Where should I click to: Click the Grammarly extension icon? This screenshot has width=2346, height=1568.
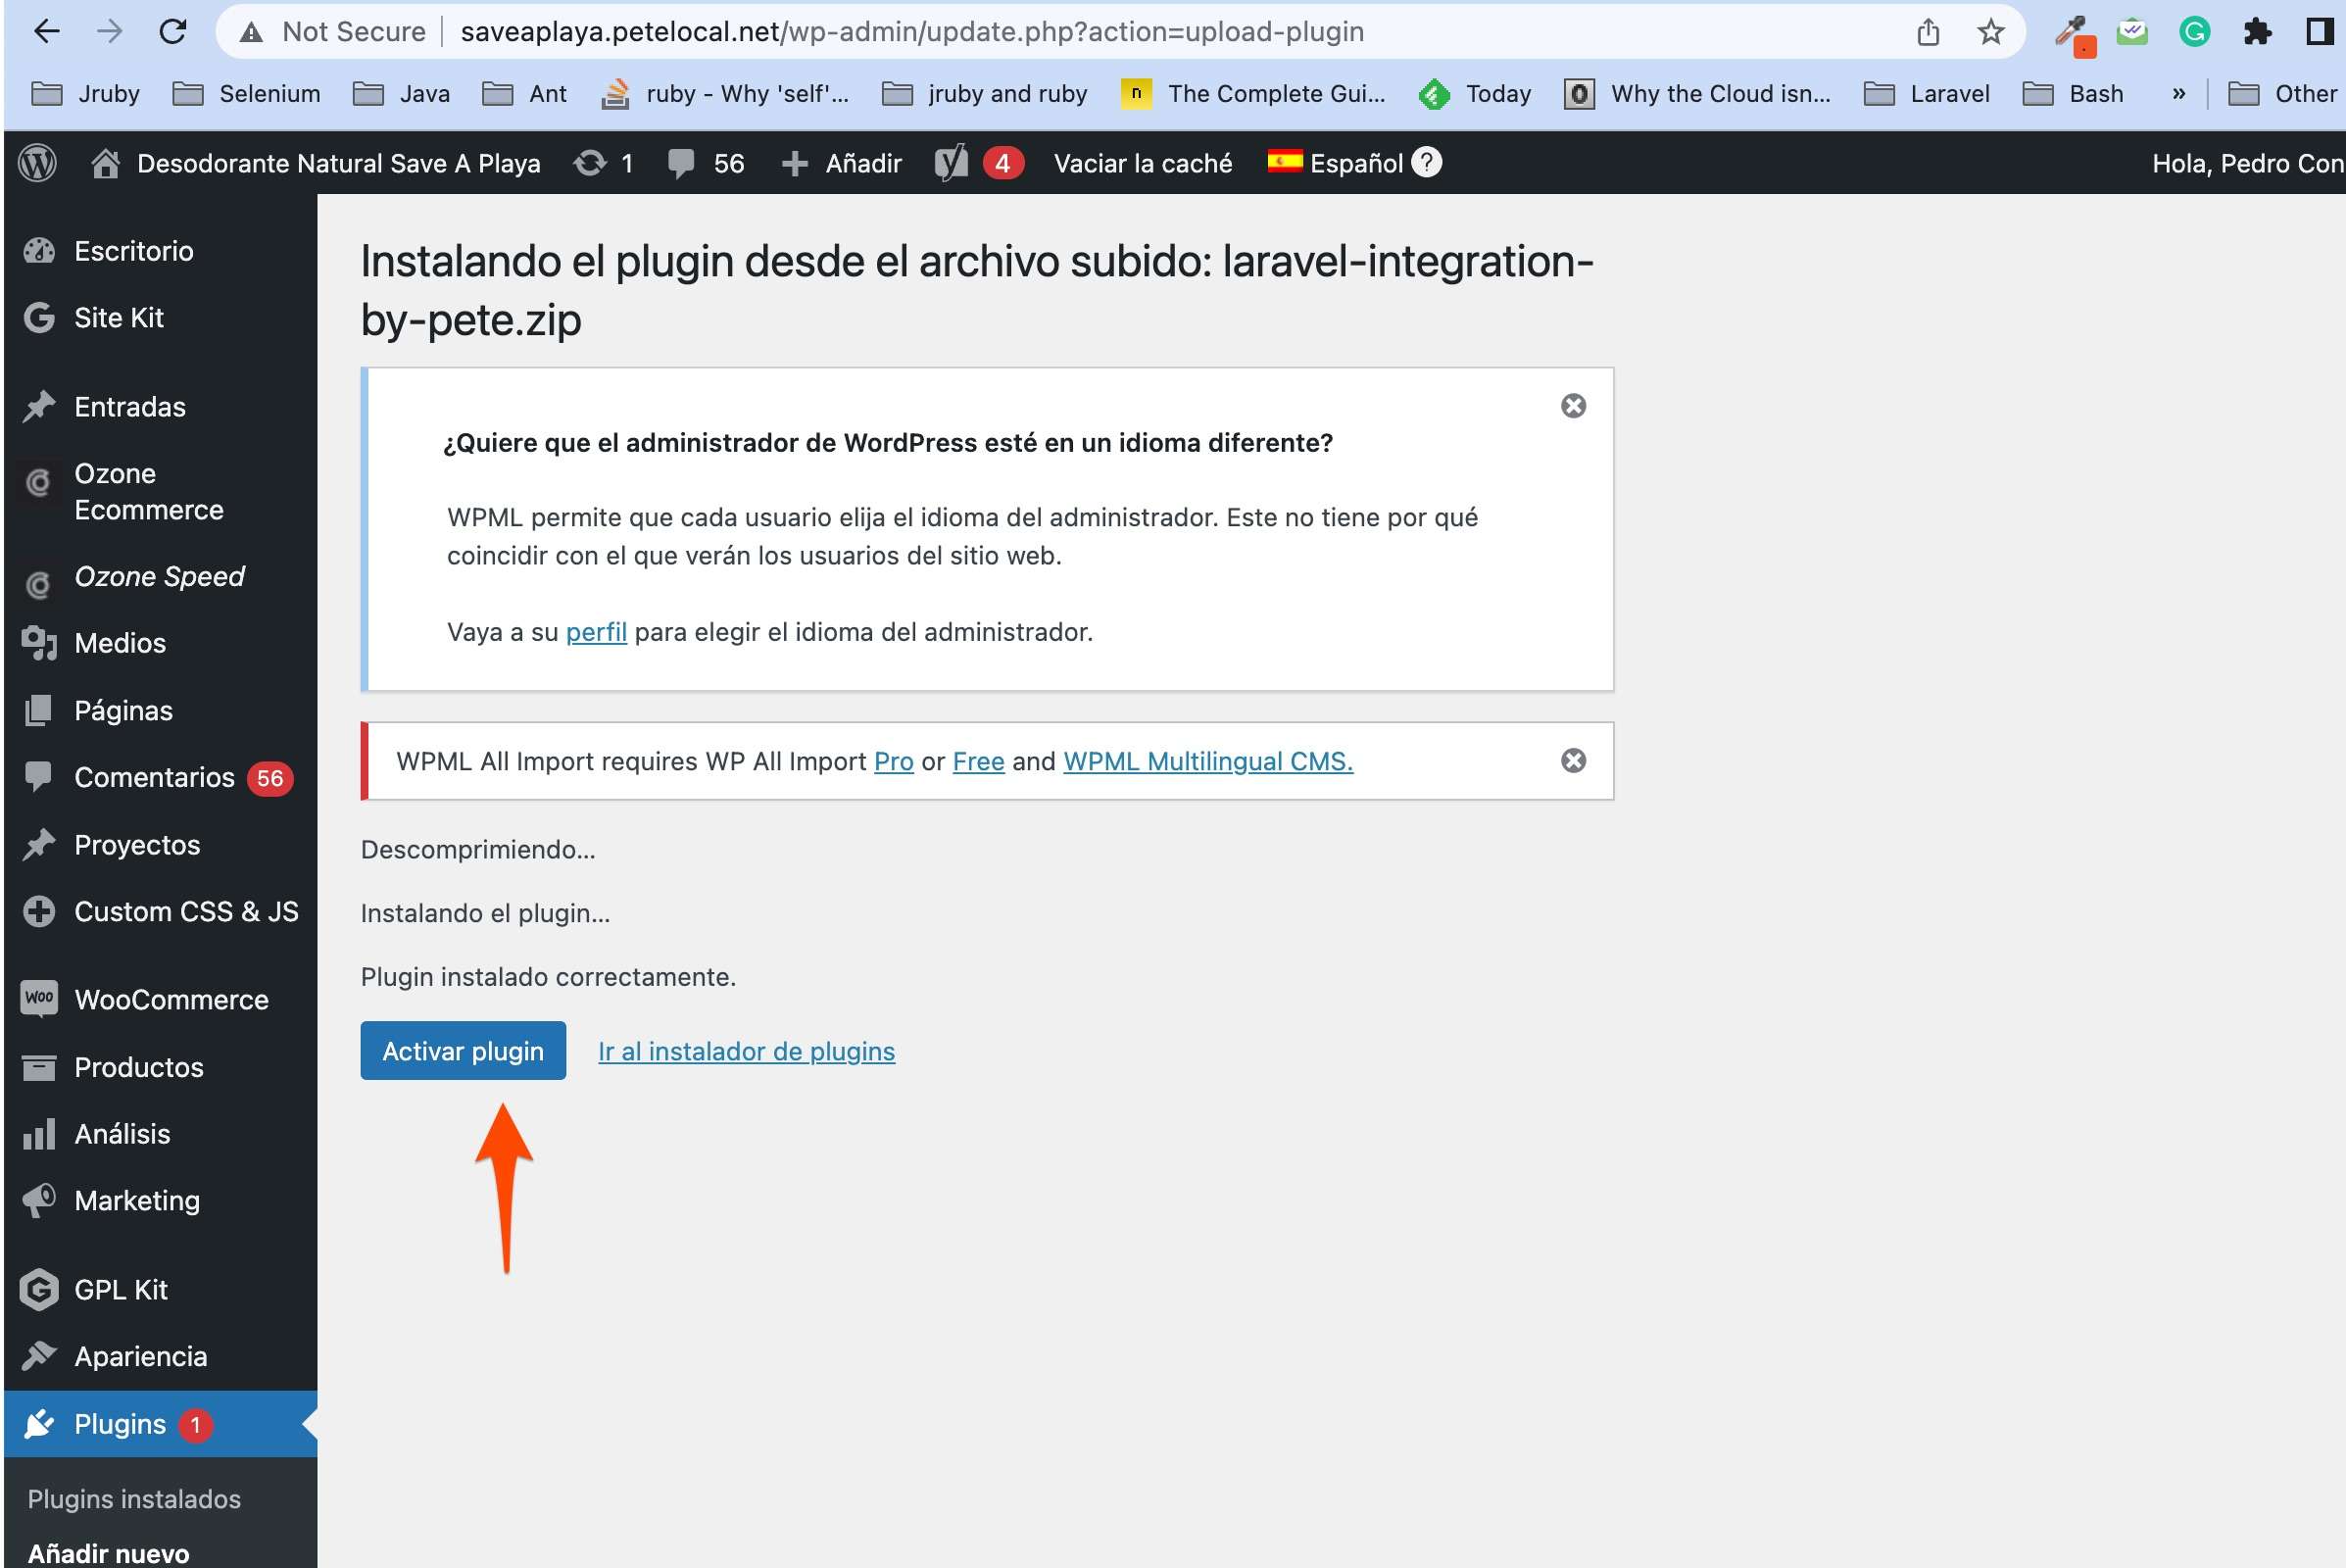pos(2194,32)
